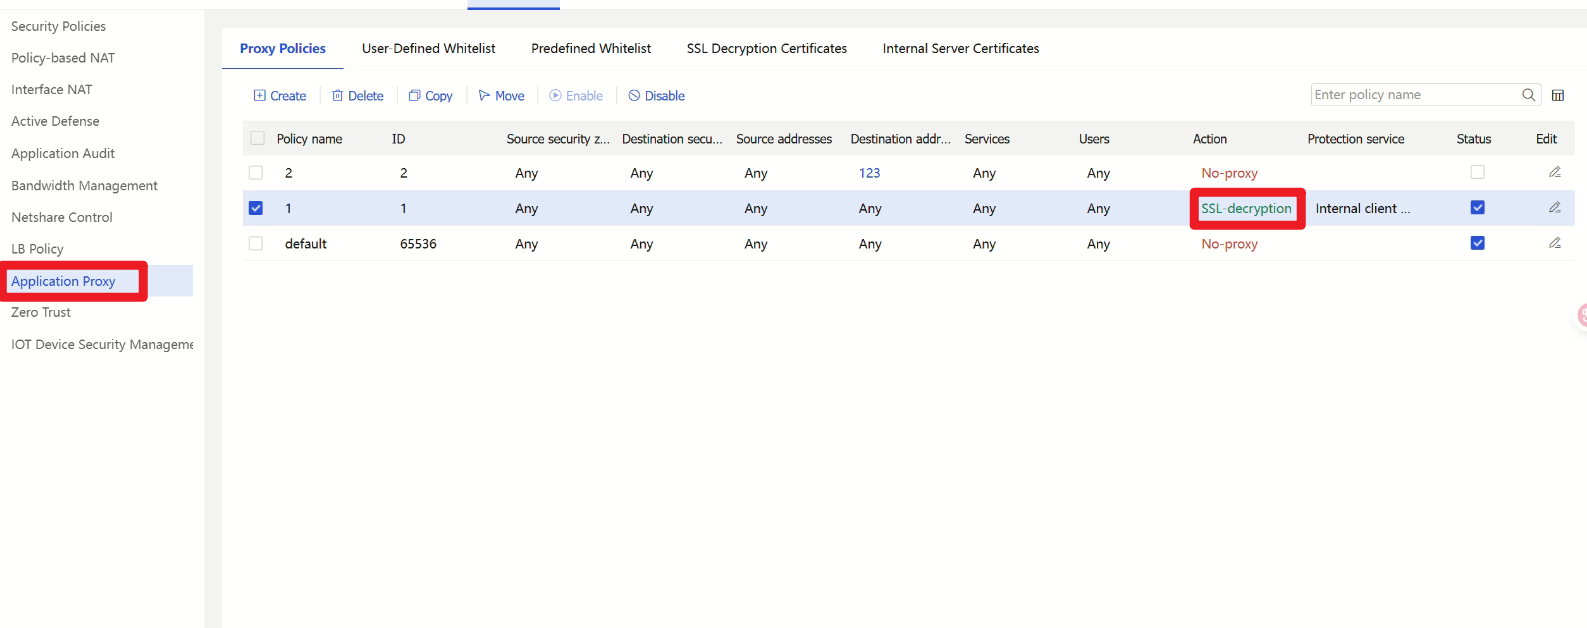Click the Status column header
This screenshot has height=628, width=1587.
coord(1474,139)
